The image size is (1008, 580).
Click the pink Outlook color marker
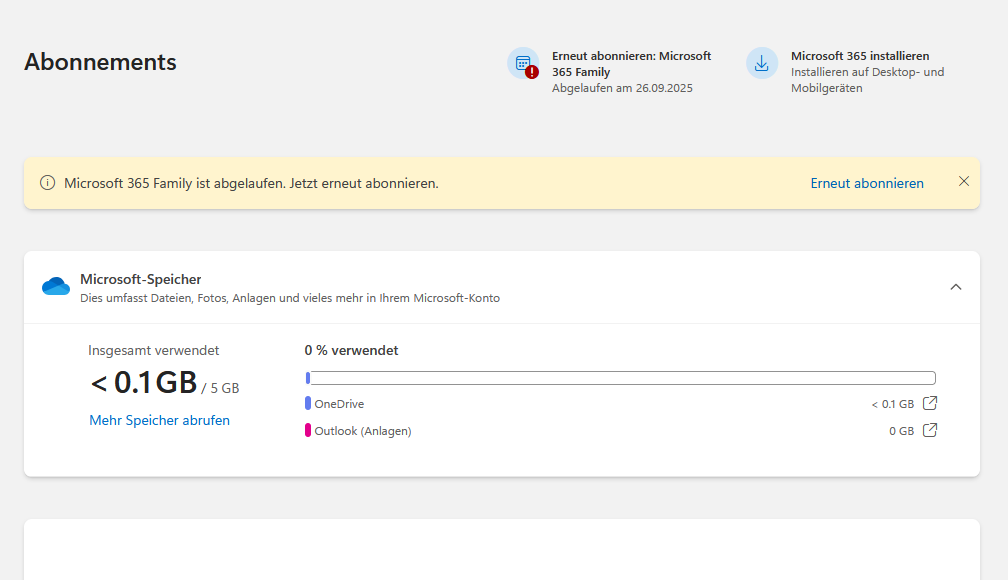[x=308, y=430]
